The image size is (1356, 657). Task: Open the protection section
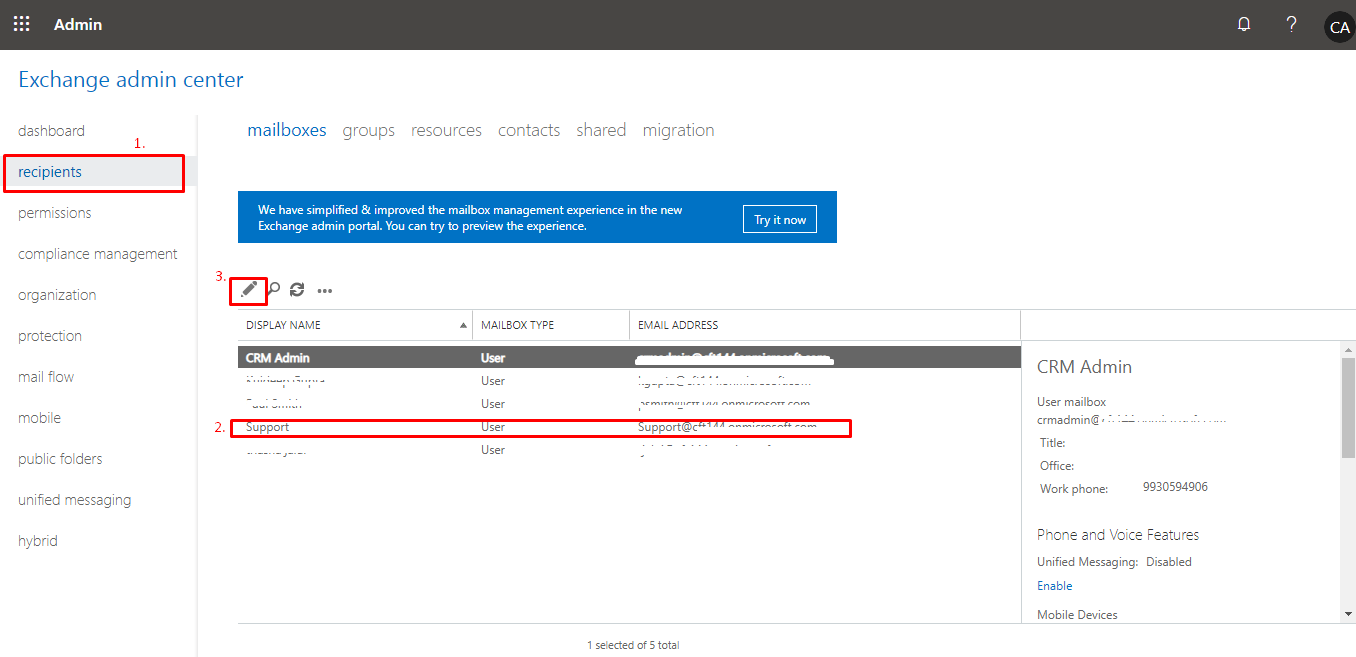point(50,336)
